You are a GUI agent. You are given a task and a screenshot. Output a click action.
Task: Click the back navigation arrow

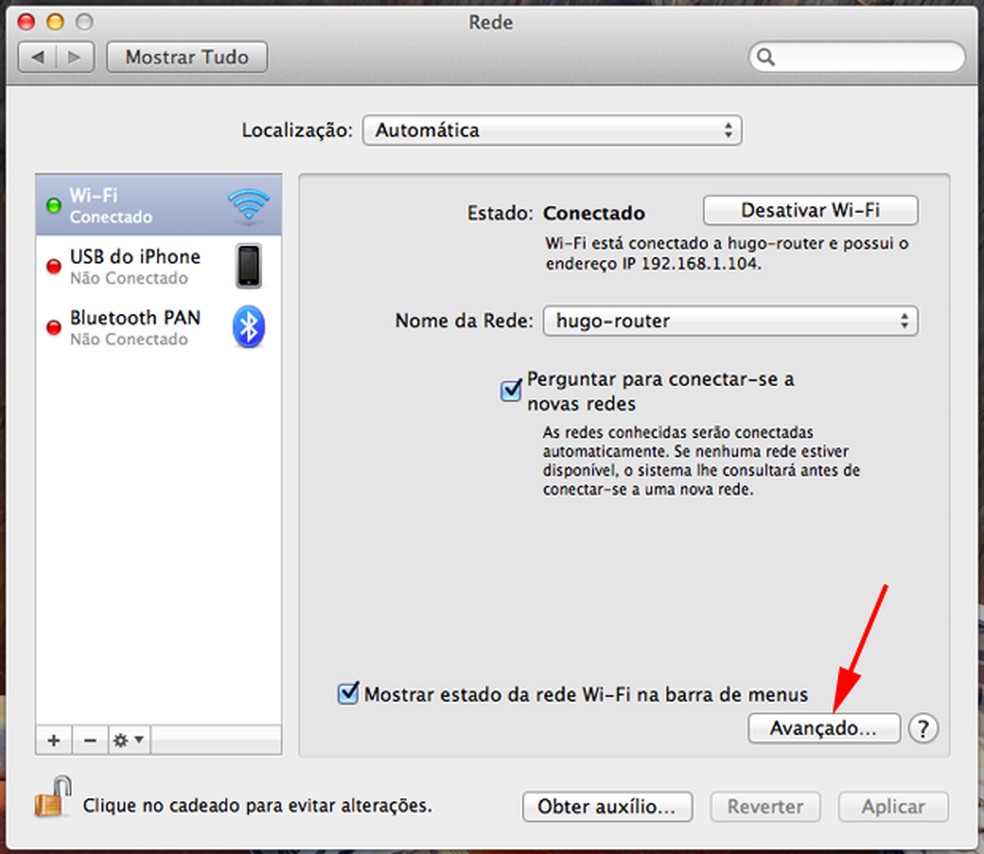pos(38,57)
